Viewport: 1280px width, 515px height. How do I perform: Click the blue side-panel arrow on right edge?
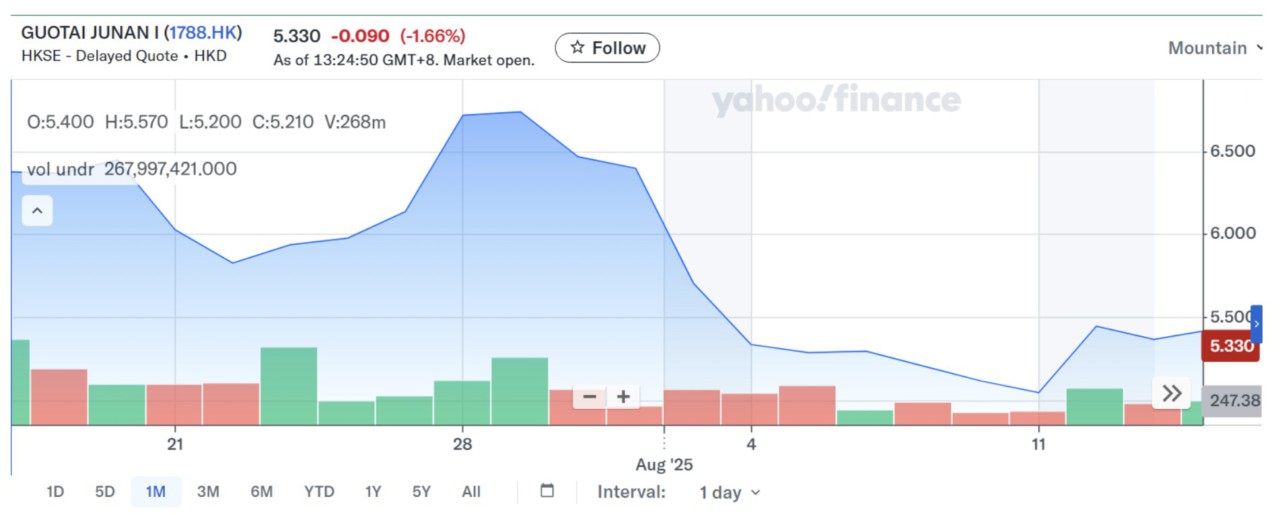point(1257,324)
